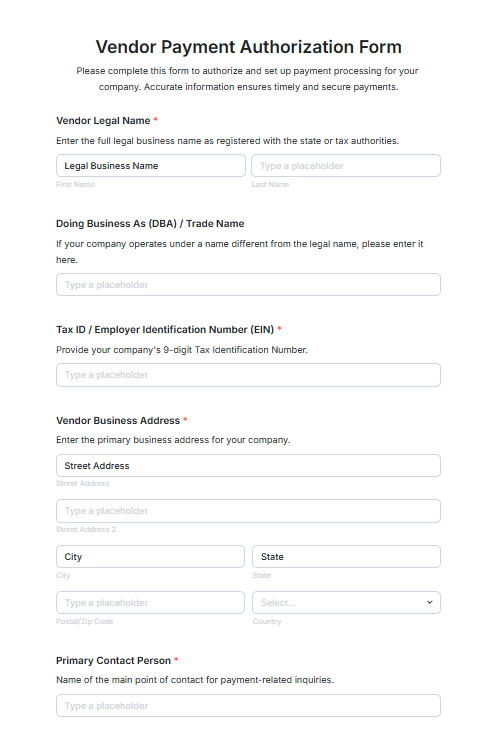Click the Vendor Business Address label
The height and width of the screenshot is (740, 481).
(x=118, y=420)
